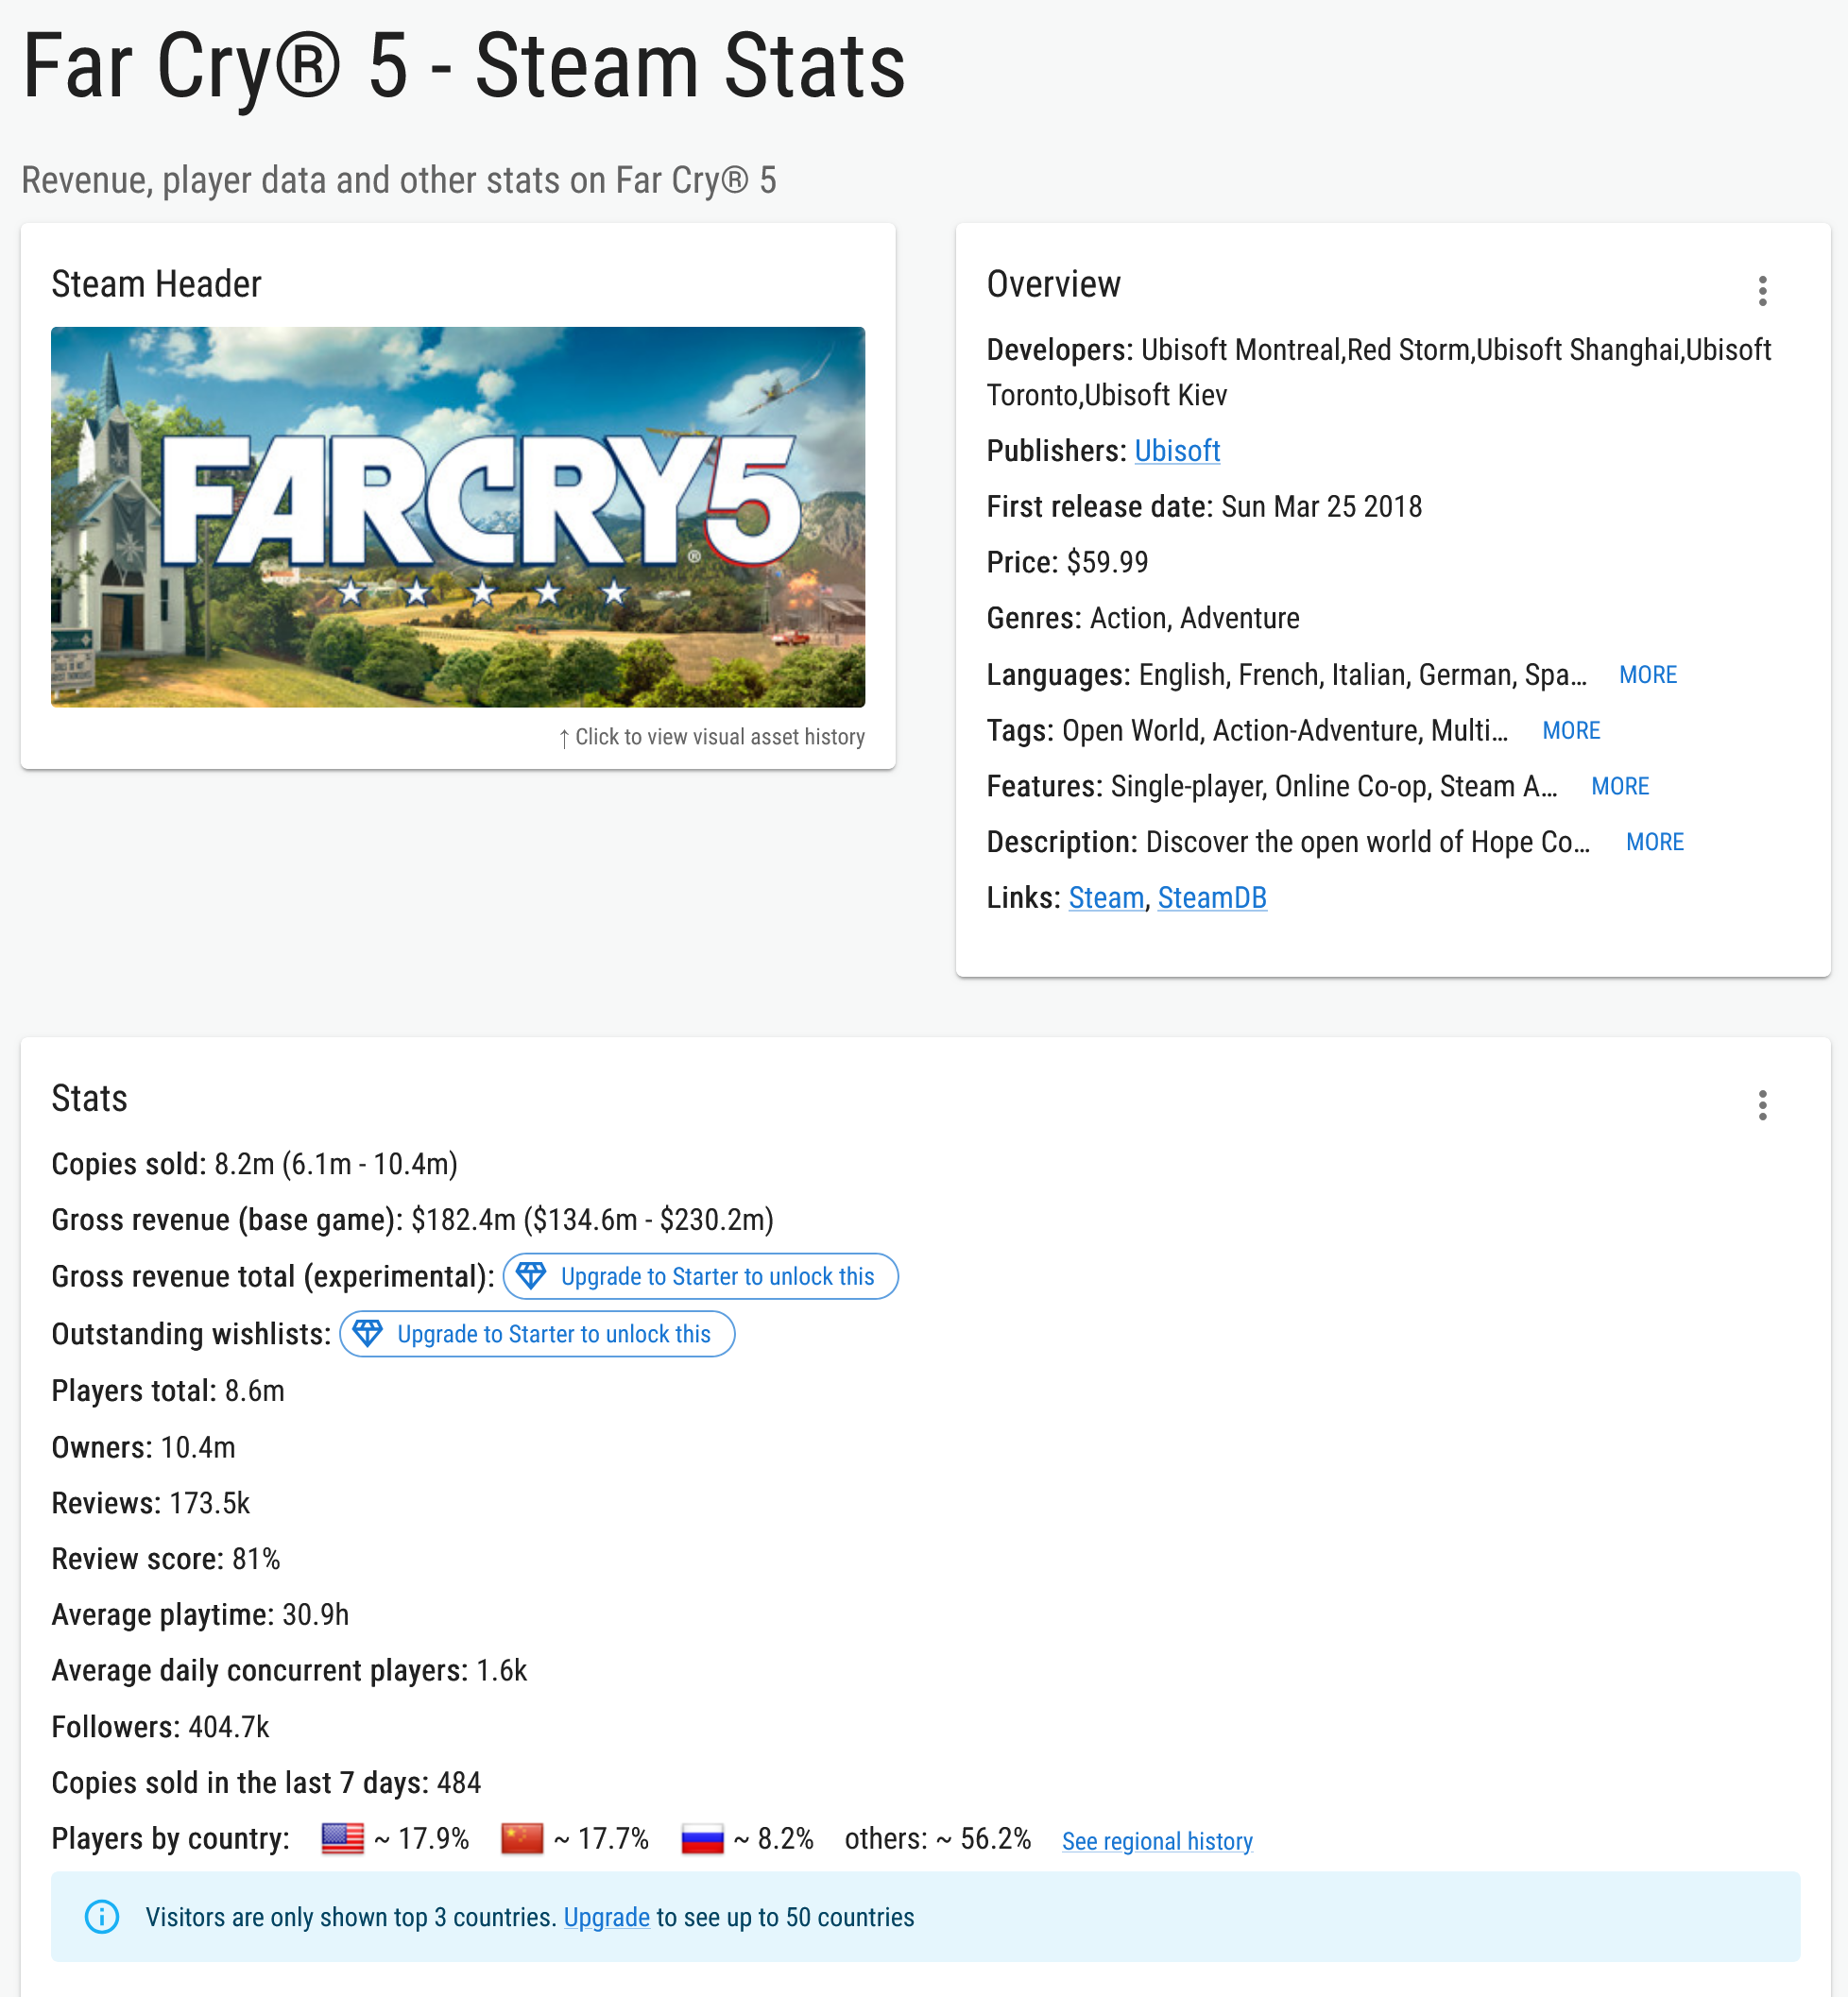Click the Overview card title
The height and width of the screenshot is (1997, 1848).
point(1053,284)
